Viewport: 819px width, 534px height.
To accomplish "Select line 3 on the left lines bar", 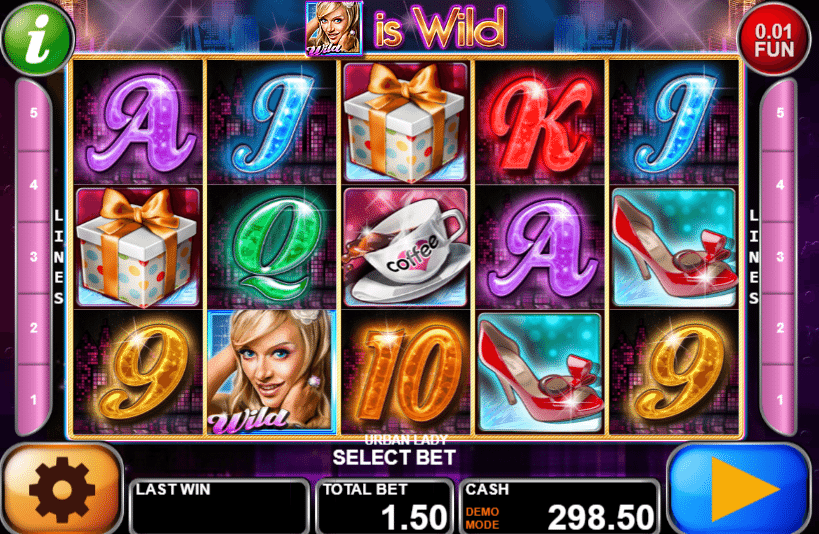I will click(33, 257).
